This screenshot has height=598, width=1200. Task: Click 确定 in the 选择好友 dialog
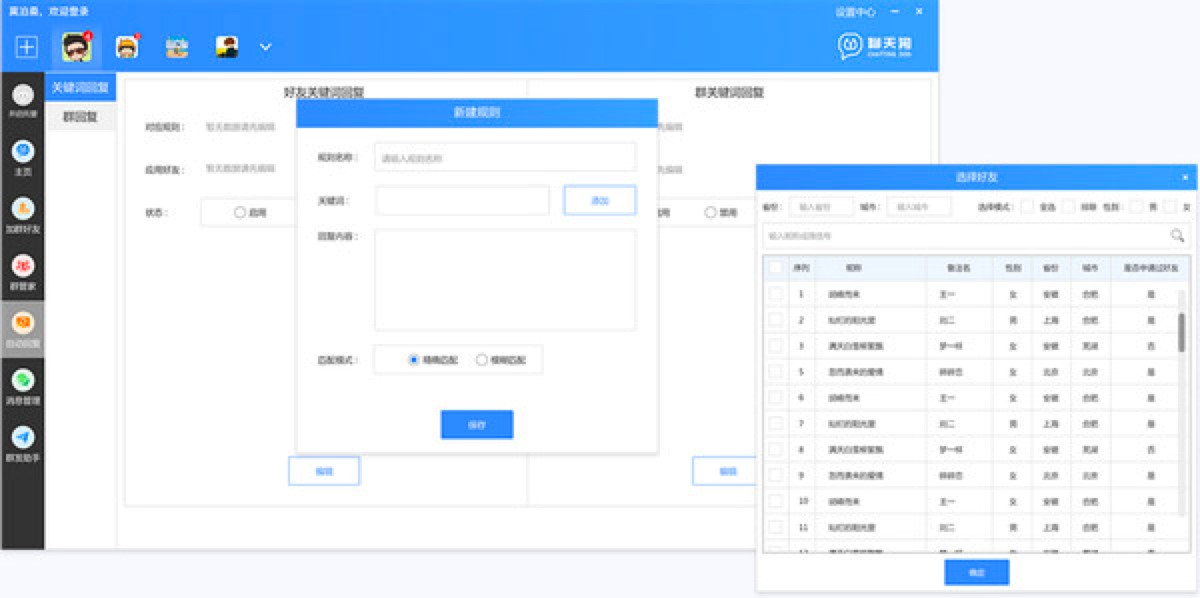click(977, 572)
